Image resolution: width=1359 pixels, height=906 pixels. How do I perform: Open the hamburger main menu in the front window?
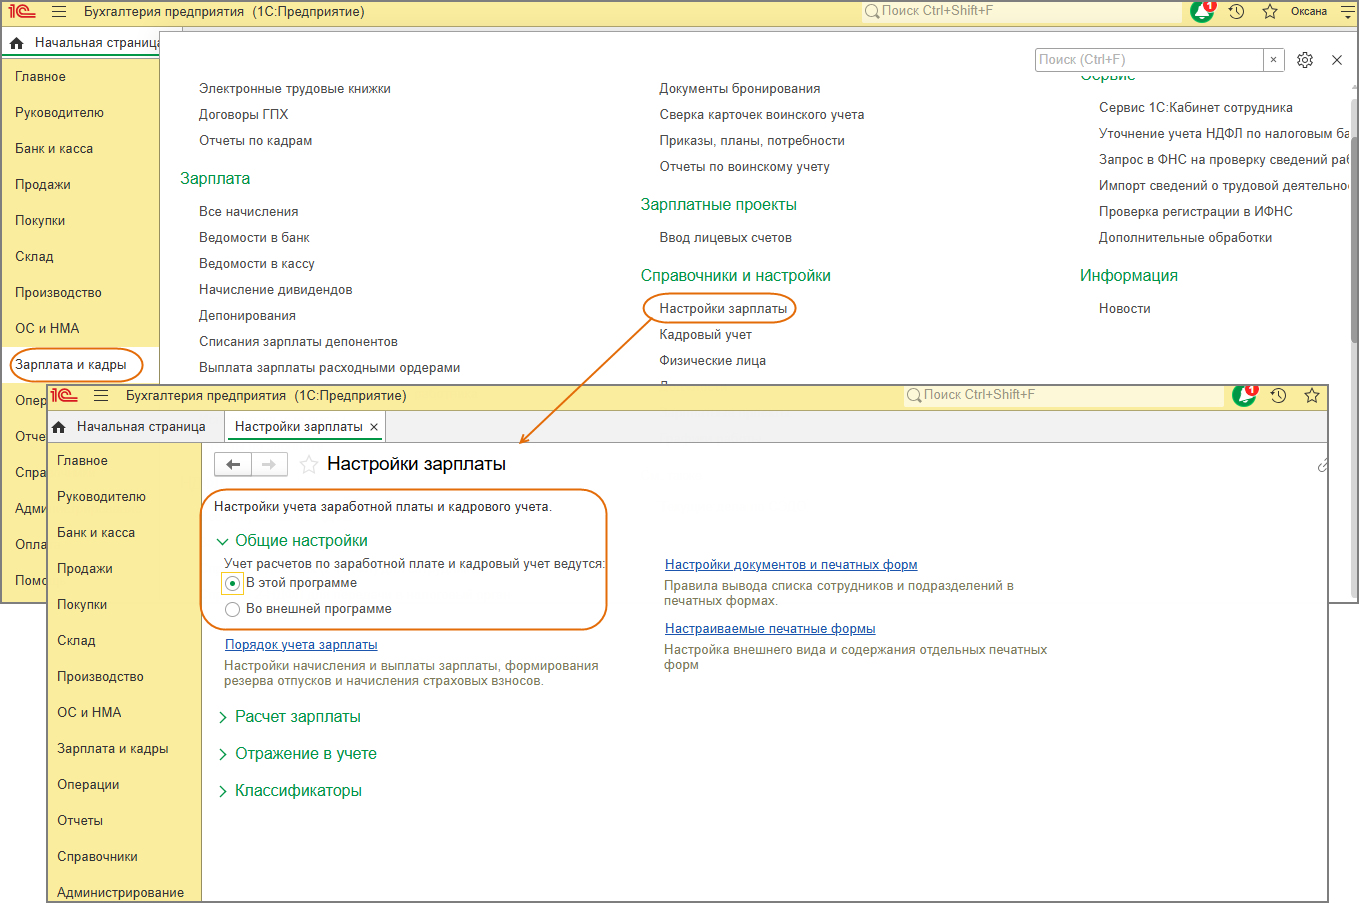coord(101,396)
